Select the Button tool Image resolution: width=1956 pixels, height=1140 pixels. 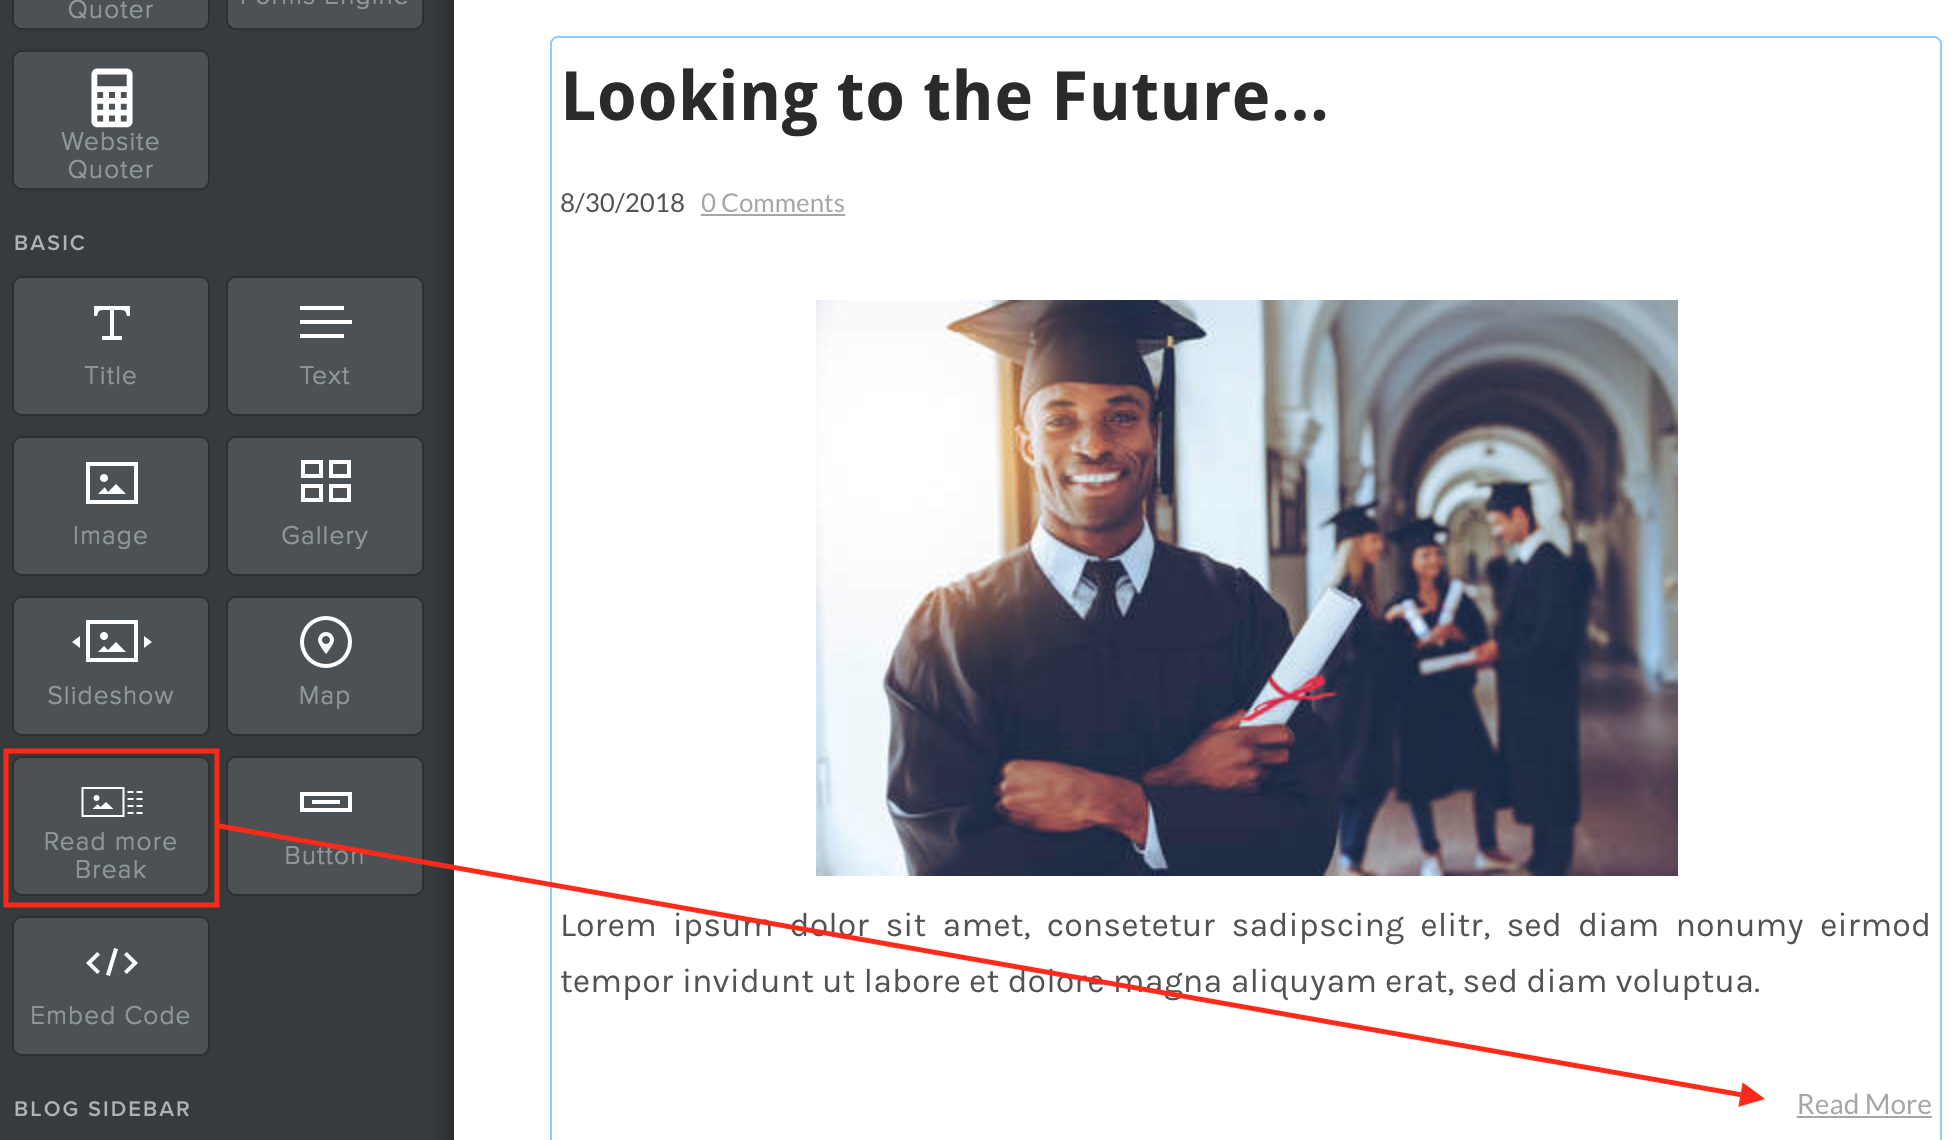pos(324,820)
